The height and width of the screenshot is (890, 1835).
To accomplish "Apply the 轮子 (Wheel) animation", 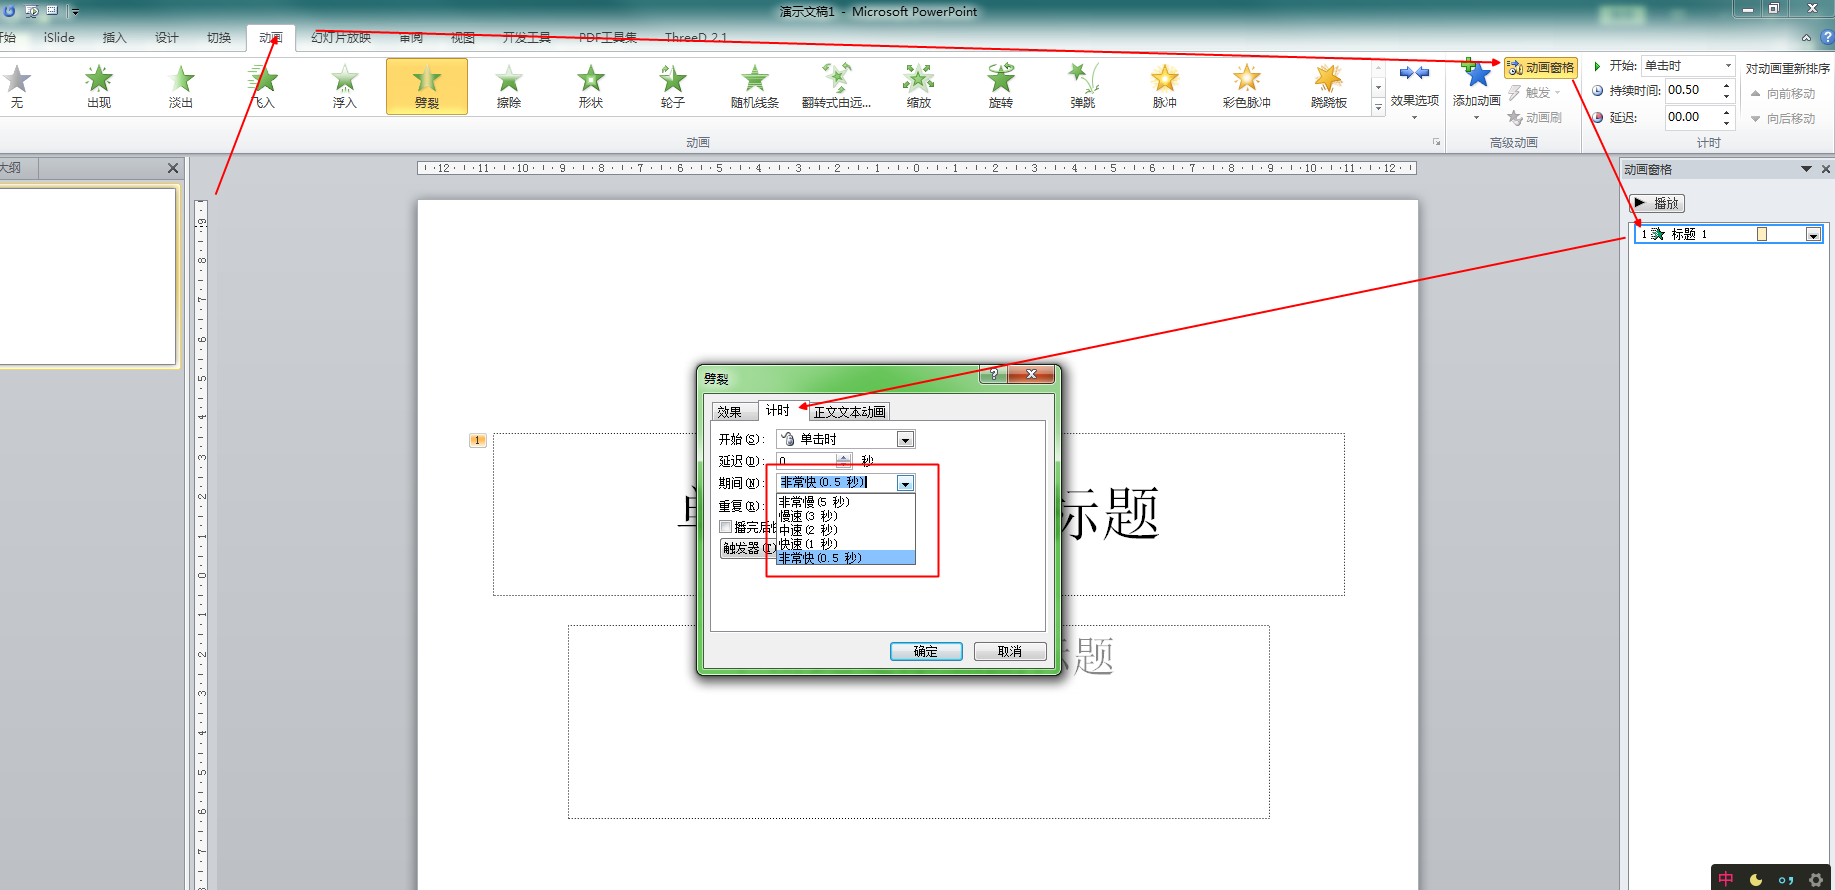I will (x=673, y=86).
